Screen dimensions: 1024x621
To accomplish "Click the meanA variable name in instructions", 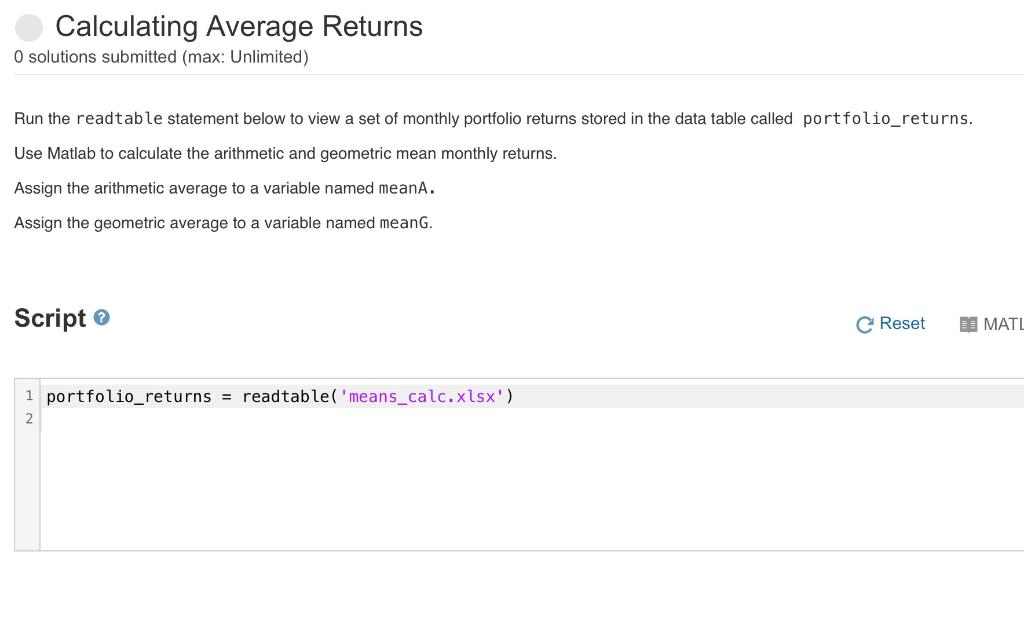I will [405, 188].
